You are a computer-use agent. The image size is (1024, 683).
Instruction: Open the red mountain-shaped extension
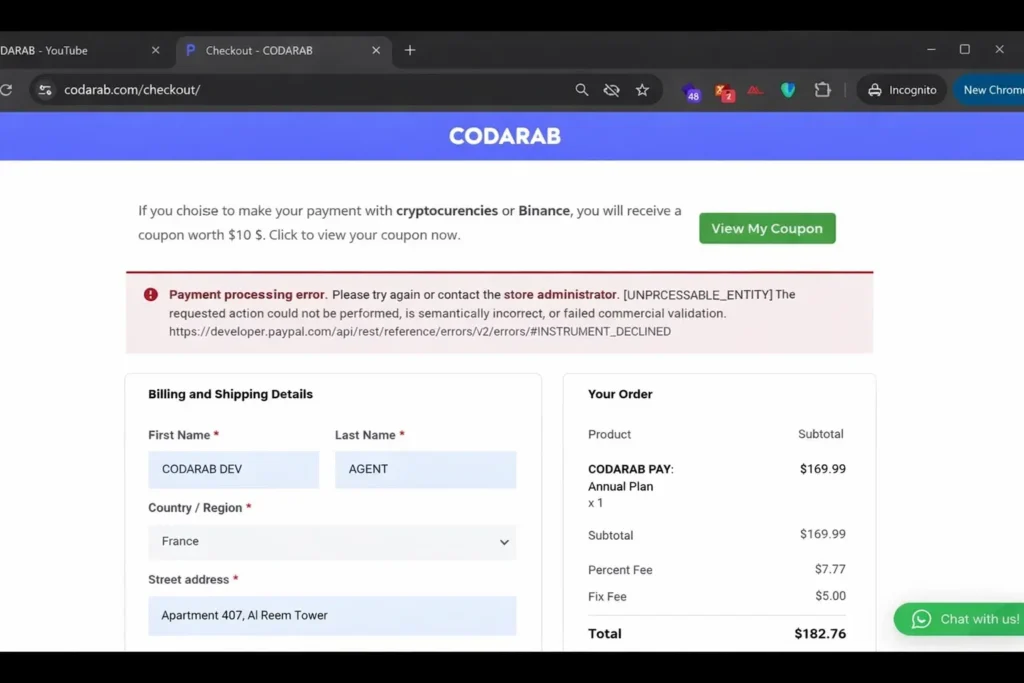point(755,90)
